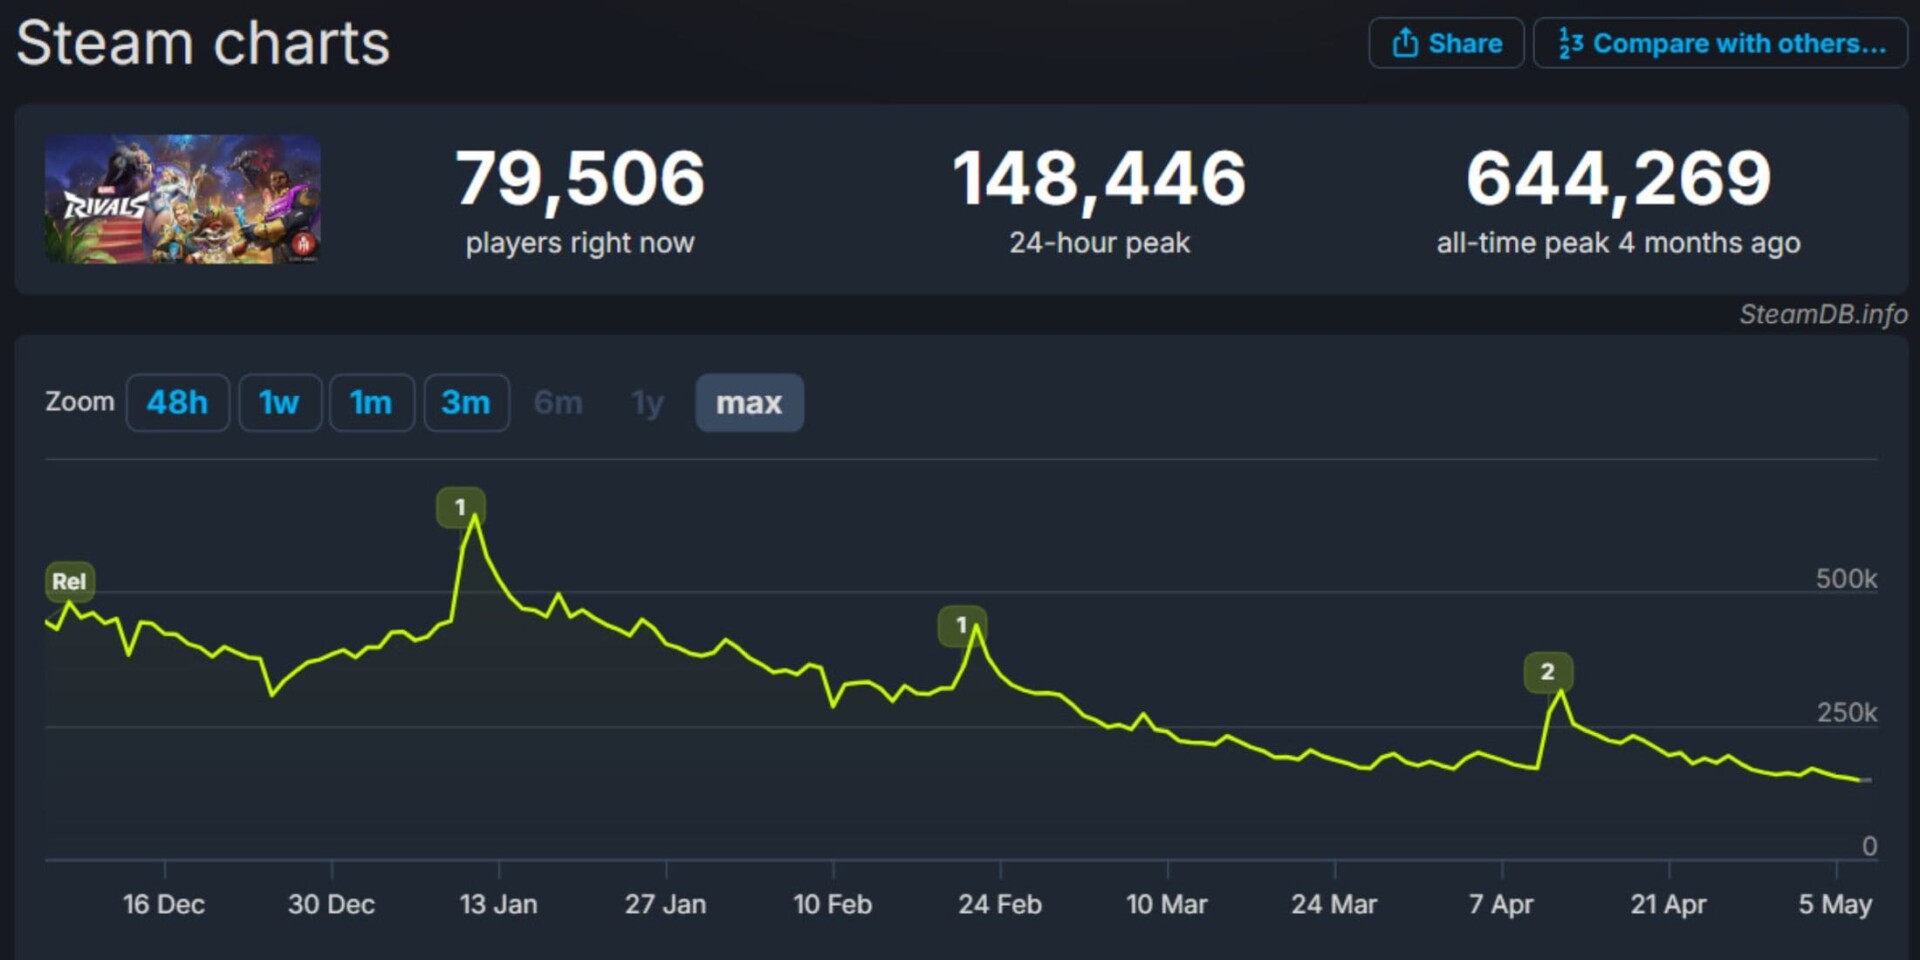Click the late February marker labeled 1

[x=961, y=625]
